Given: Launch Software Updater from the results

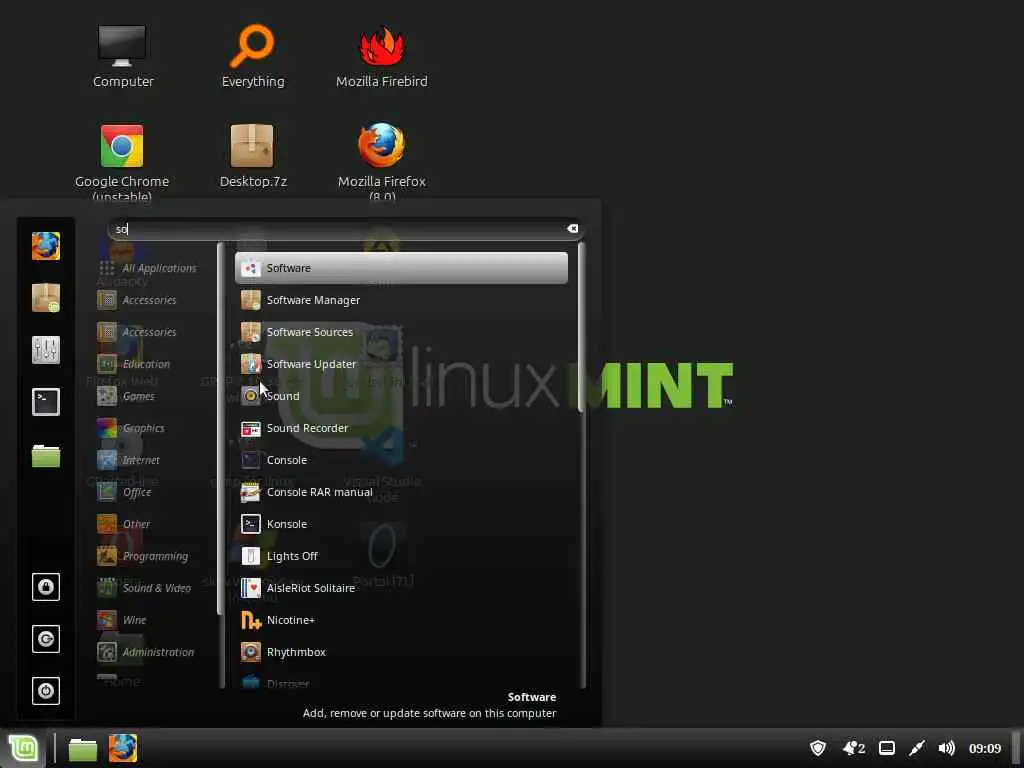Looking at the screenshot, I should 401,364.
